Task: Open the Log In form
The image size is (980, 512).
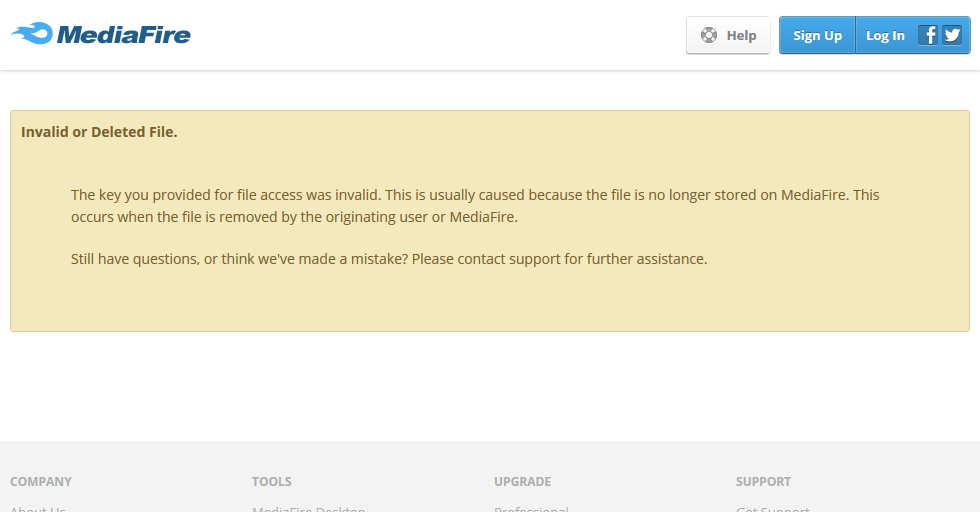Action: (x=885, y=35)
